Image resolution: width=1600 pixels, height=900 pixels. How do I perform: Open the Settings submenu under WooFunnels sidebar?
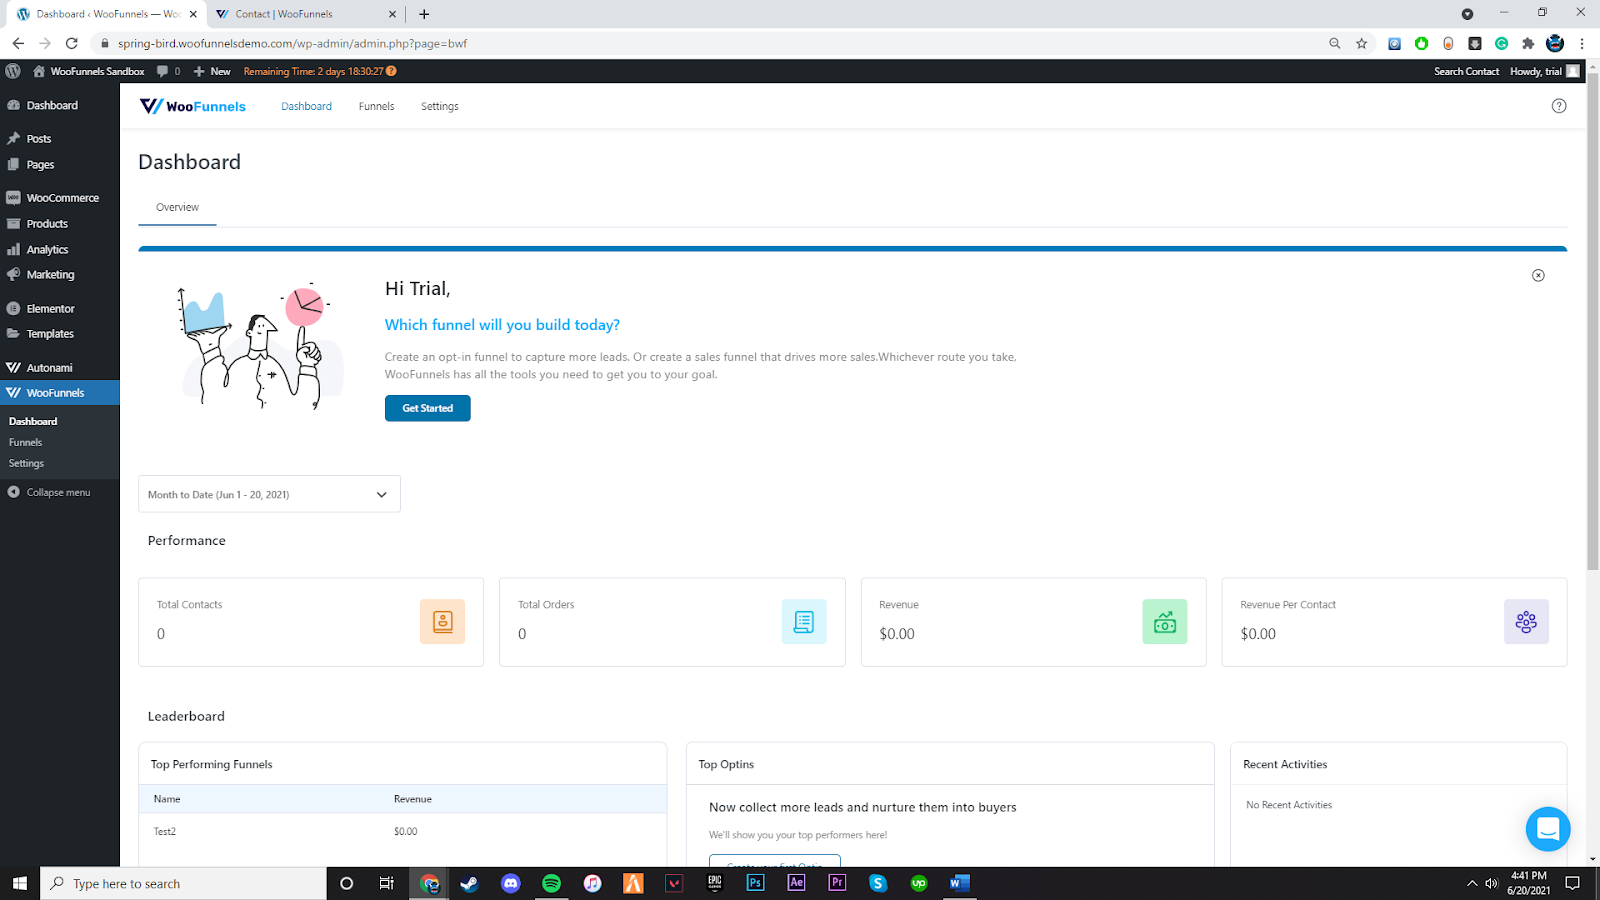[27, 464]
